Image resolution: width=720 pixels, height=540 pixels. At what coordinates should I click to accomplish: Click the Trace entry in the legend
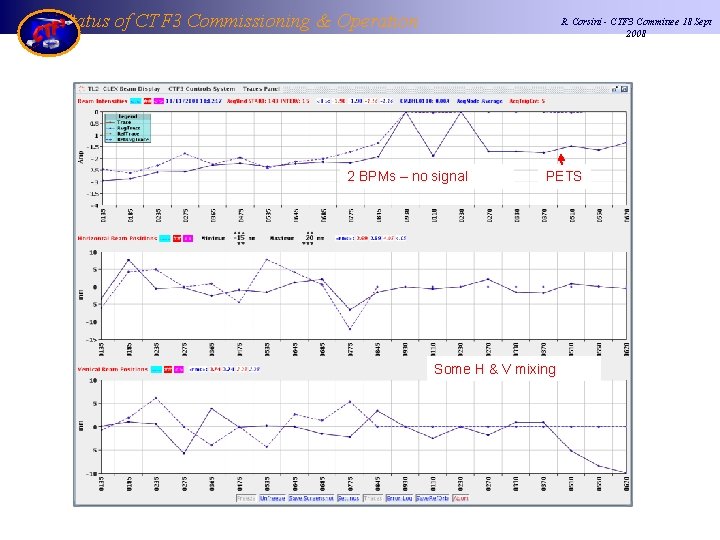point(124,122)
